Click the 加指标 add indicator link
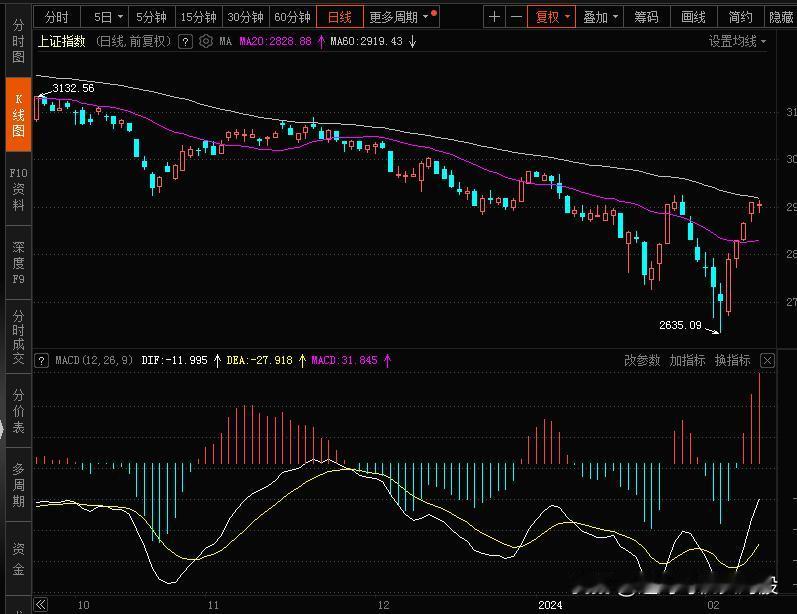 687,360
